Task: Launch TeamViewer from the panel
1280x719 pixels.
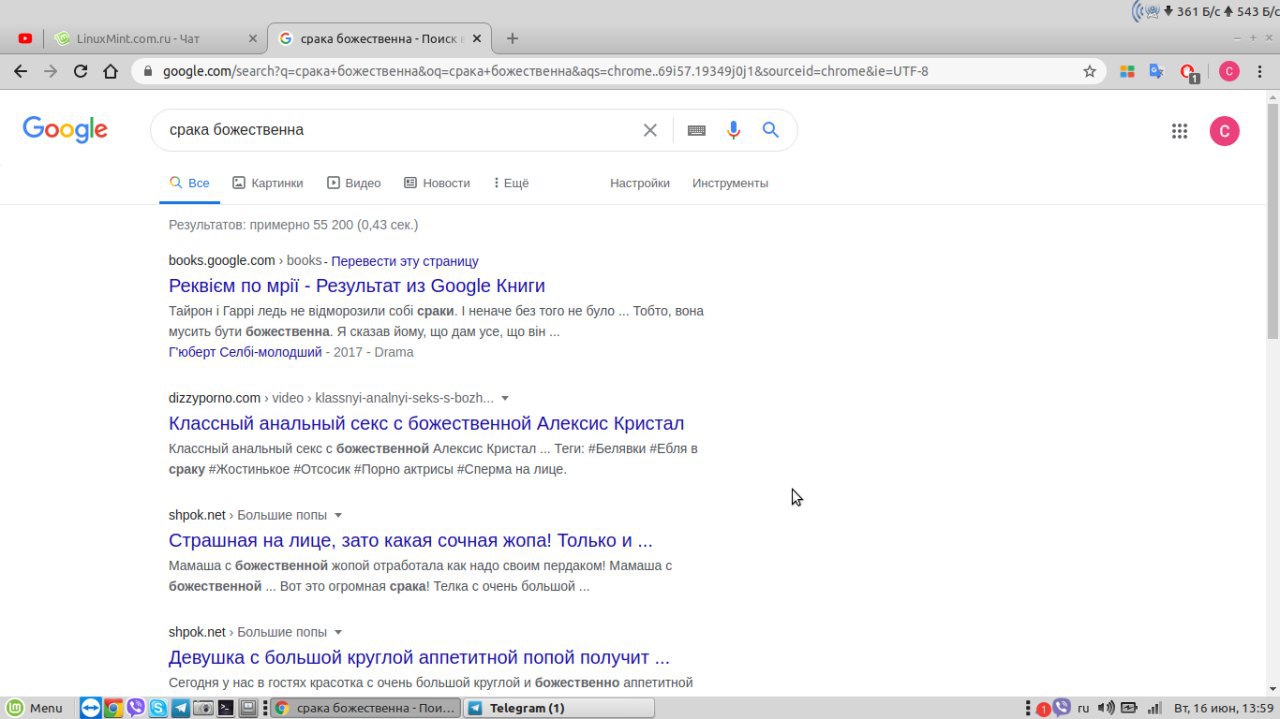Action: (x=90, y=708)
